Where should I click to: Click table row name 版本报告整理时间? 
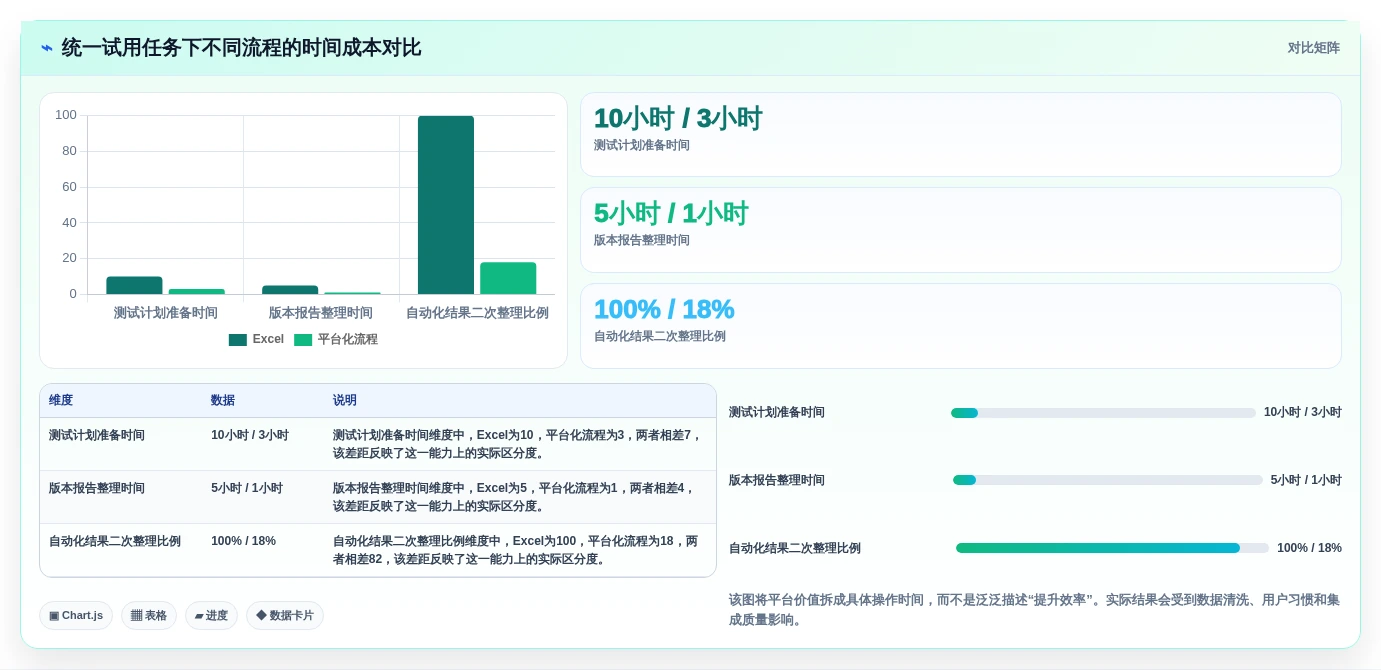tap(97, 488)
